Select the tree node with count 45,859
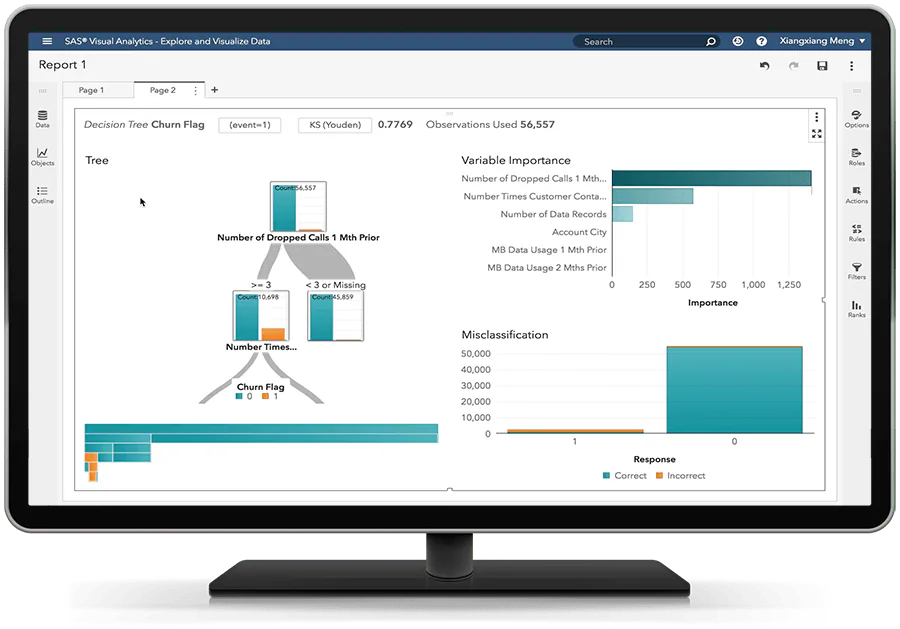900x629 pixels. click(x=336, y=316)
